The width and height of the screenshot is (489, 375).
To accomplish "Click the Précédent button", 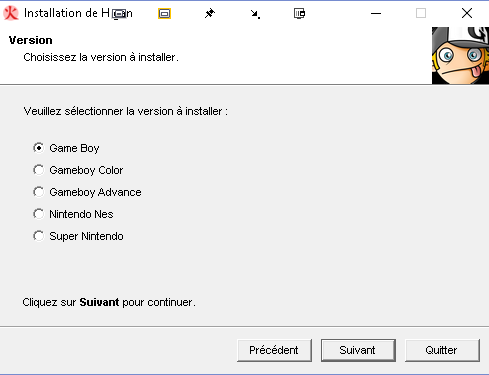I will click(x=274, y=350).
